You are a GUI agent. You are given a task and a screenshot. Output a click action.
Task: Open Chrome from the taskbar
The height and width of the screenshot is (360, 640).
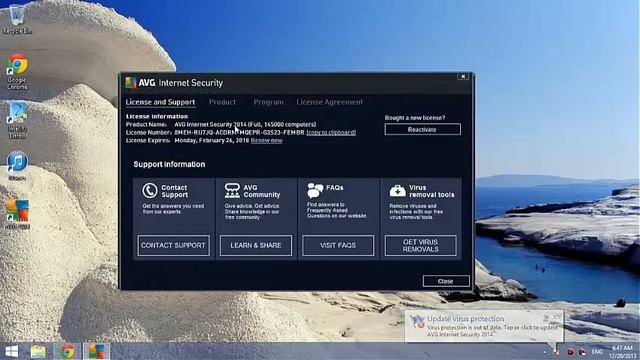pyautogui.click(x=68, y=351)
